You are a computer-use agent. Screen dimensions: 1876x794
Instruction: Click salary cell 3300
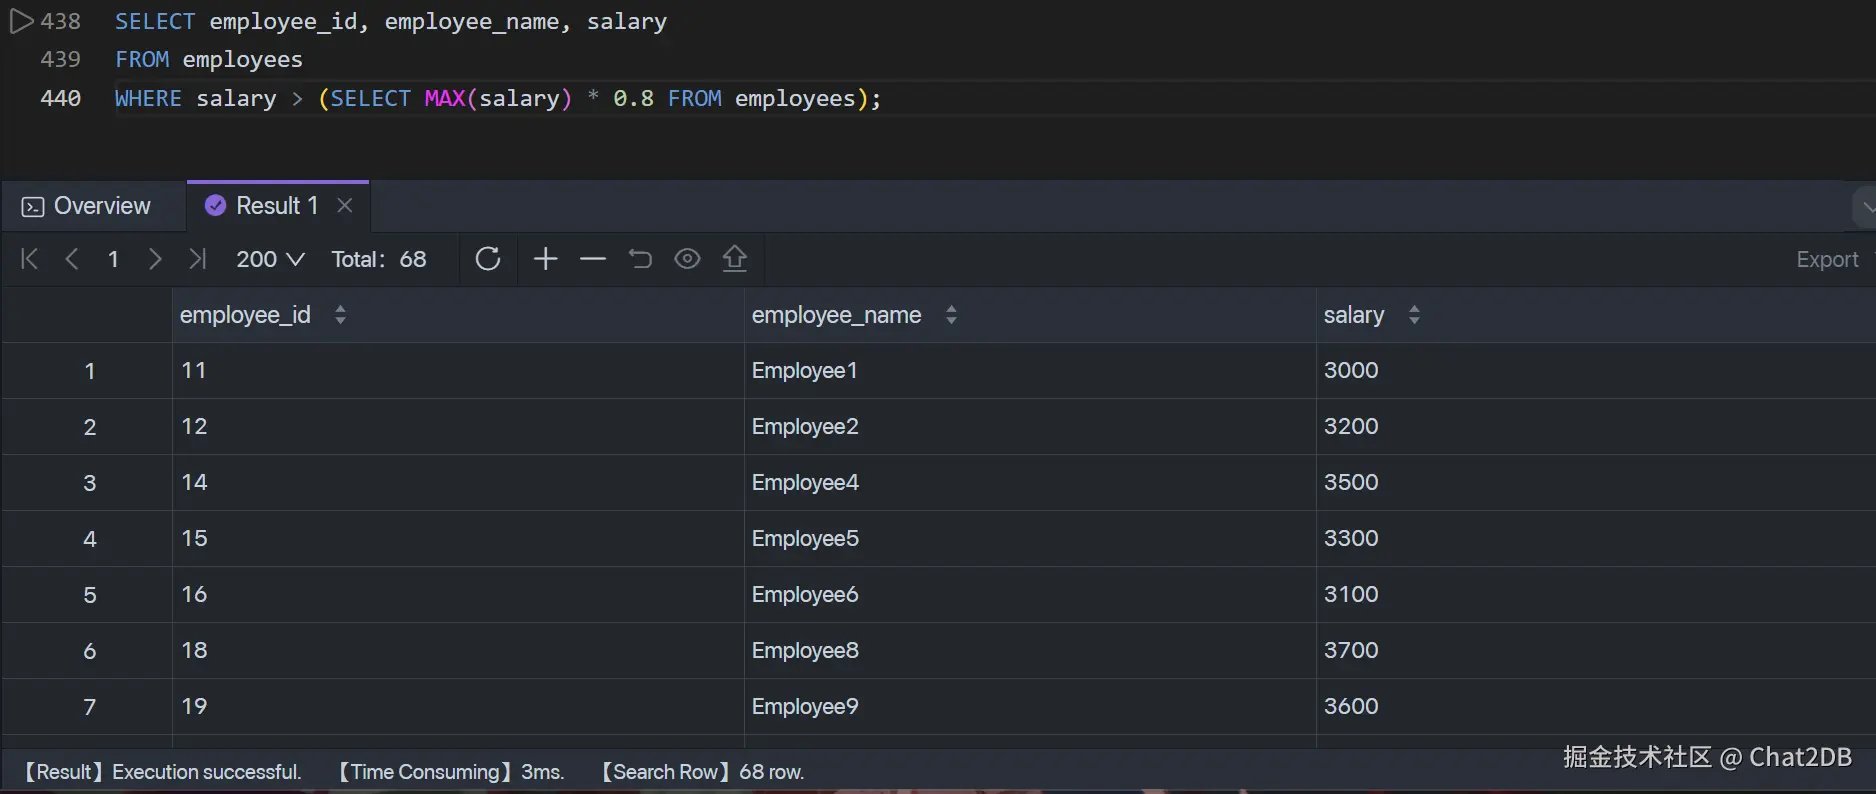click(x=1596, y=539)
